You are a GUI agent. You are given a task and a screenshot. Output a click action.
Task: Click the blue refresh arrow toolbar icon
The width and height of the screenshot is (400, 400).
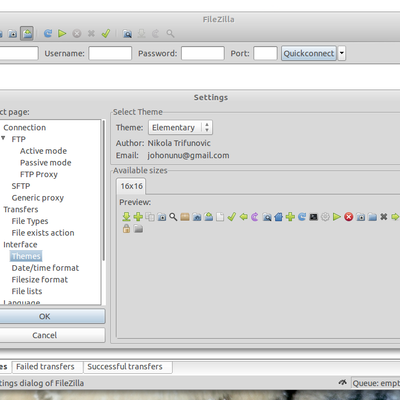48,33
